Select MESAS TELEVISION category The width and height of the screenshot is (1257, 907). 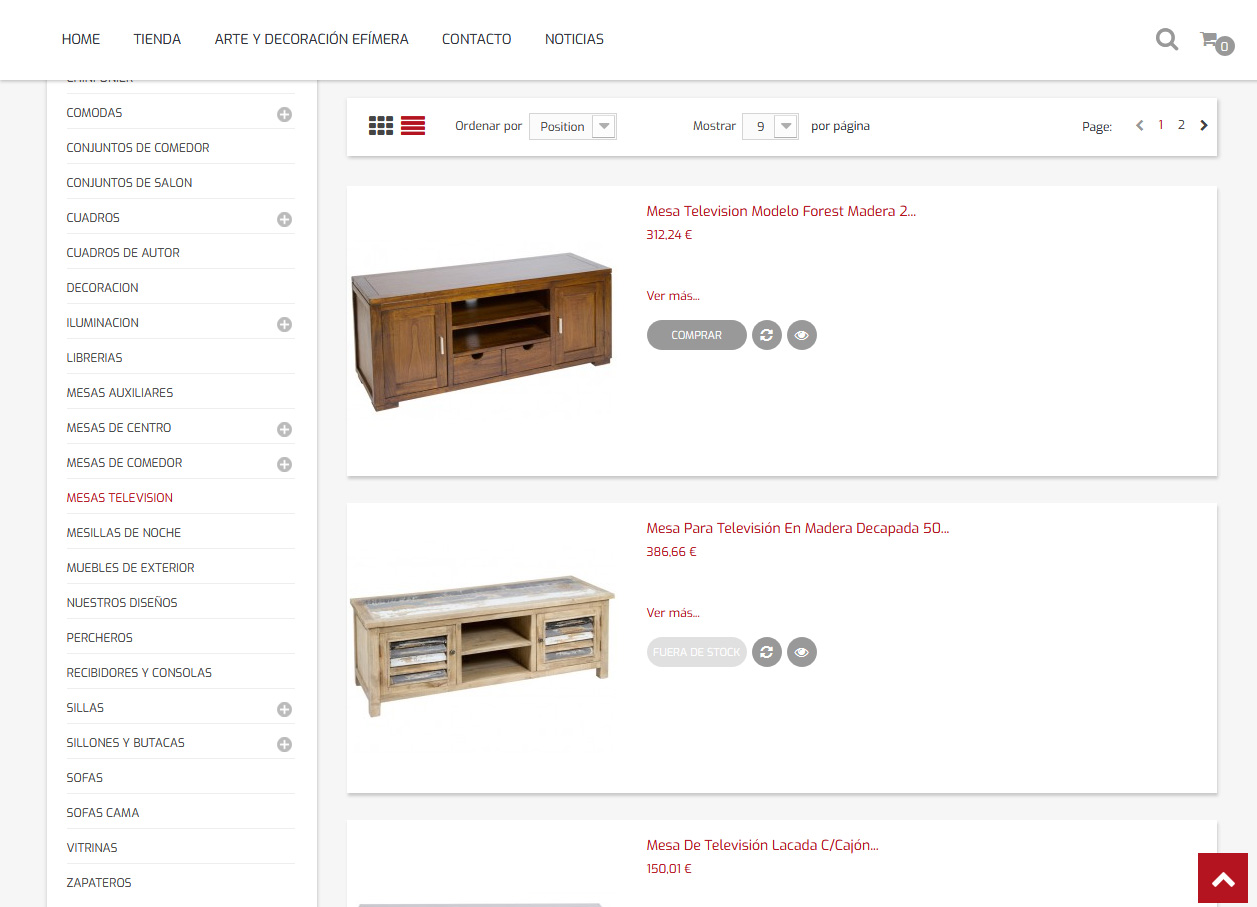click(120, 498)
